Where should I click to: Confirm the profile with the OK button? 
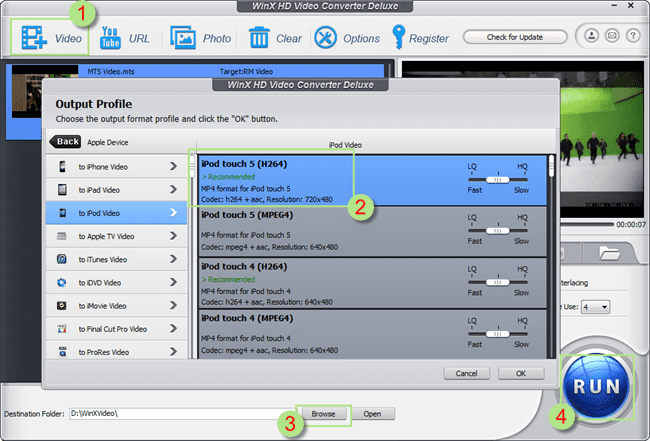[521, 373]
